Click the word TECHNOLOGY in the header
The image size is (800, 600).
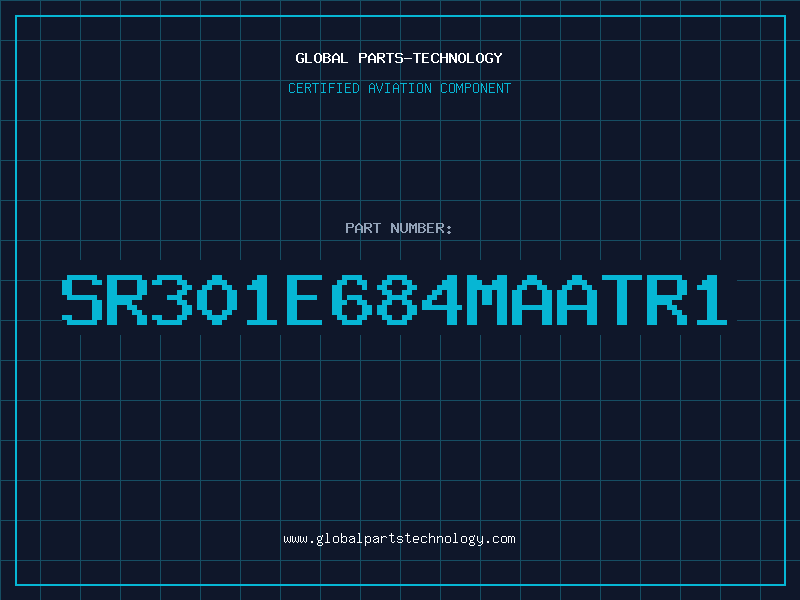458,58
